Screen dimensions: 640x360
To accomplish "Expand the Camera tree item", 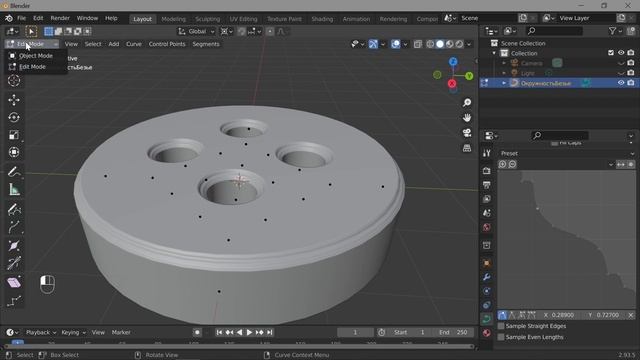I will 504,63.
